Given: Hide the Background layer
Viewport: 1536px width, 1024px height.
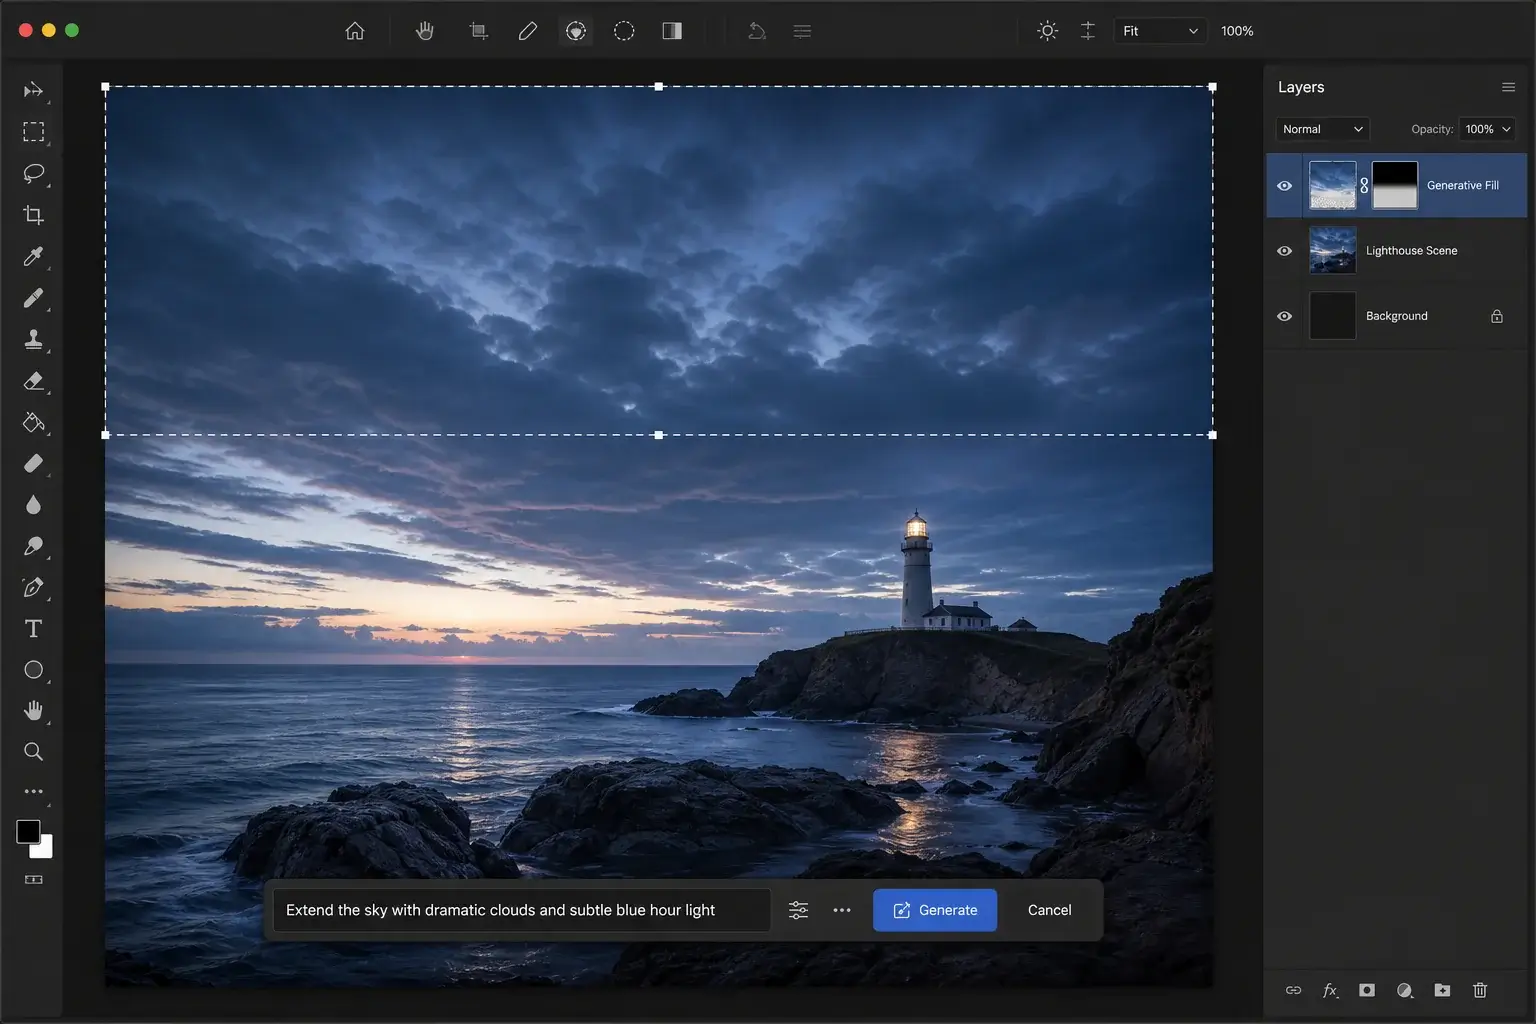Looking at the screenshot, I should click(x=1285, y=316).
